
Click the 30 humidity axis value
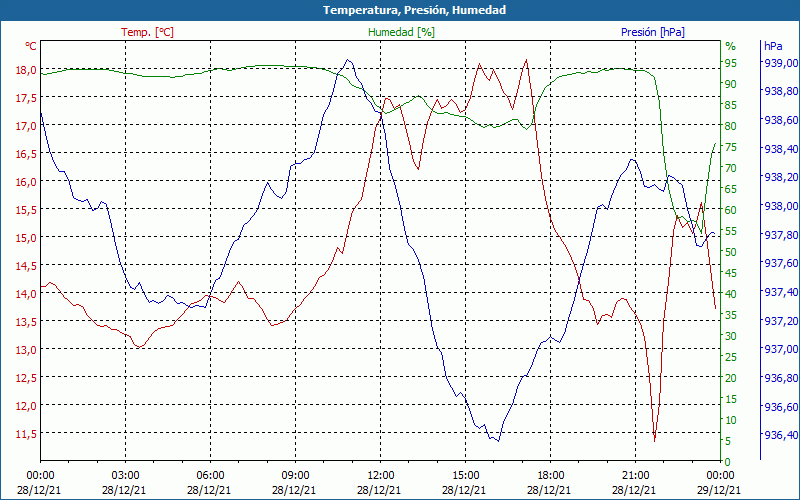point(731,336)
